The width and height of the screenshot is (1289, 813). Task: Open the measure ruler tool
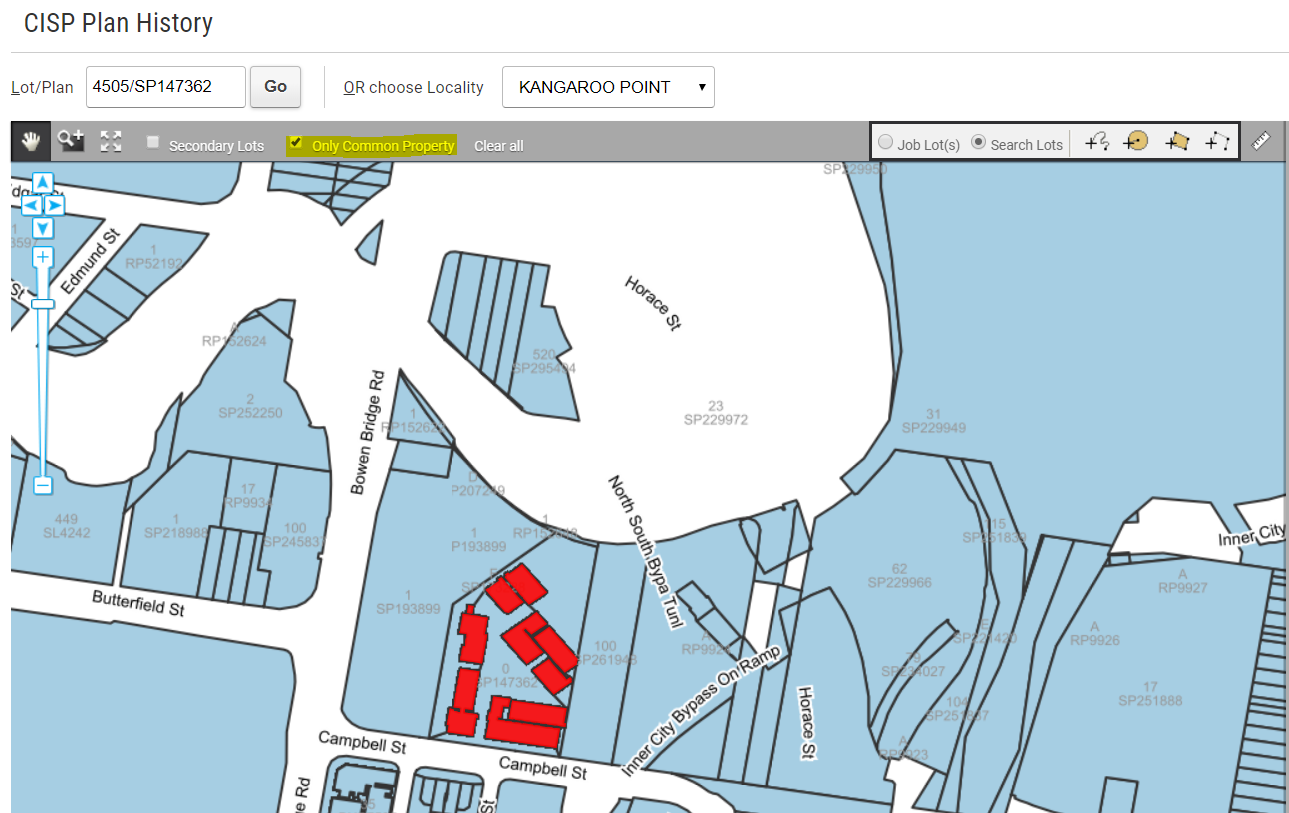1262,141
